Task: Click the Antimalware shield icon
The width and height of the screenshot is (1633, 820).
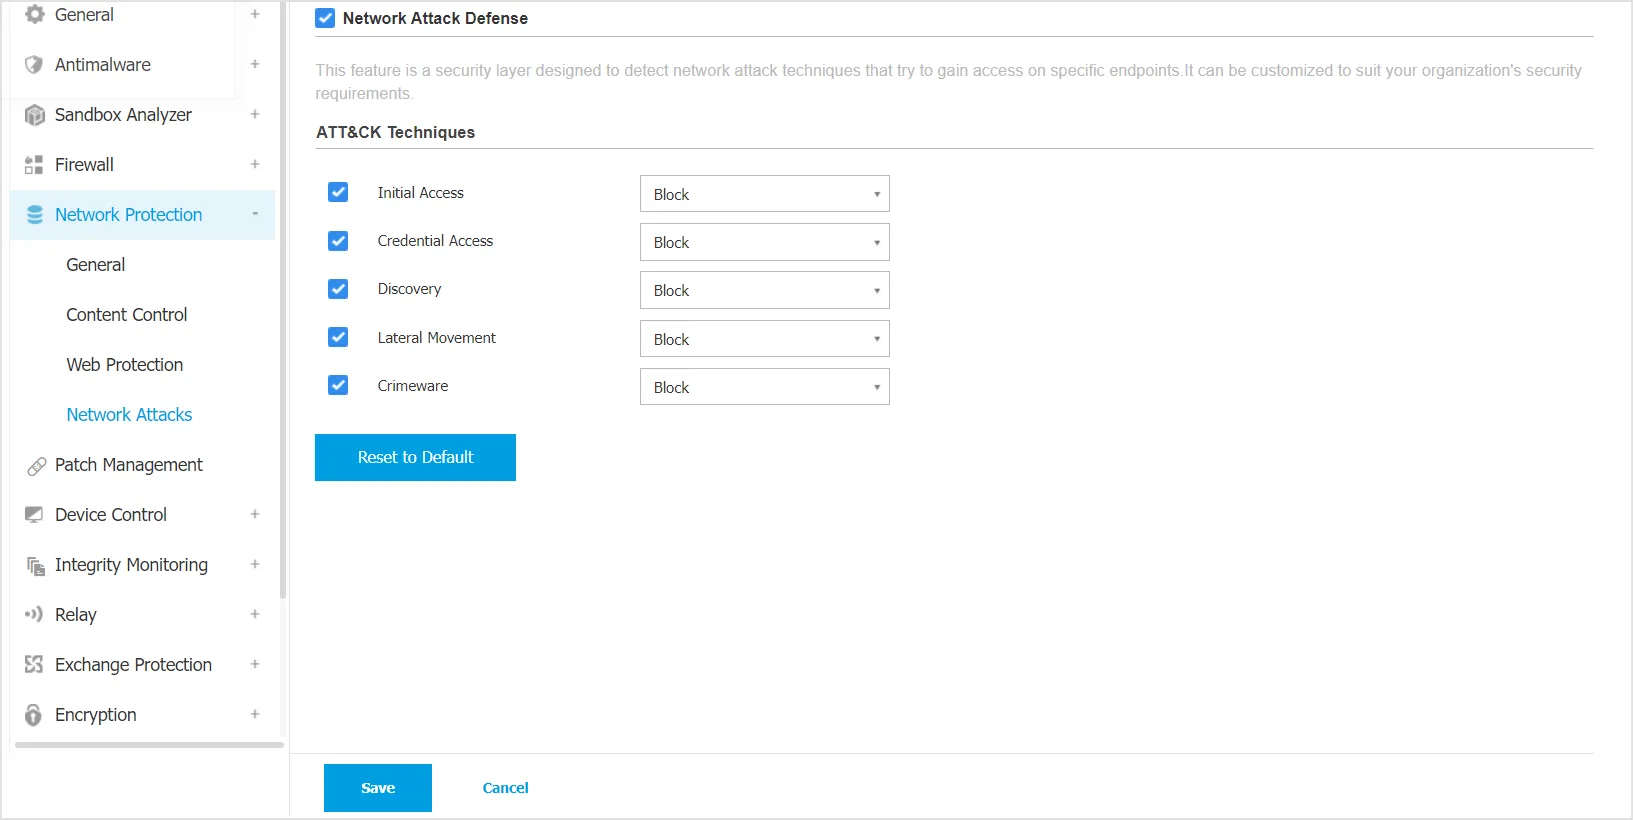Action: pos(34,65)
